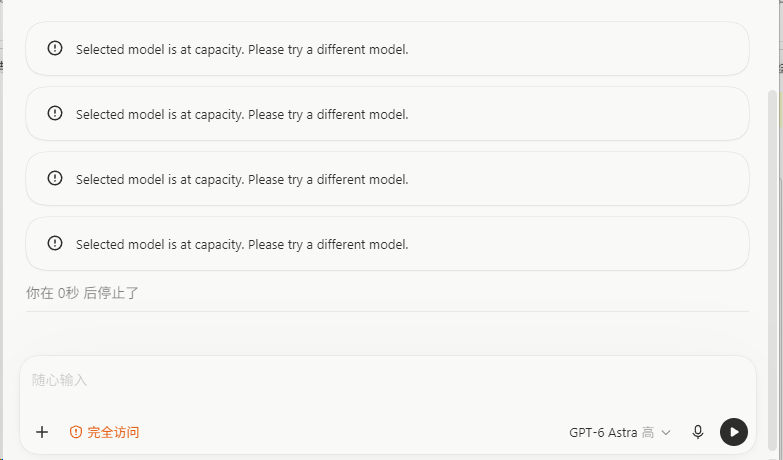Image resolution: width=783 pixels, height=460 pixels.
Task: Click the third "Selected model is at capacity" text
Action: [x=242, y=179]
